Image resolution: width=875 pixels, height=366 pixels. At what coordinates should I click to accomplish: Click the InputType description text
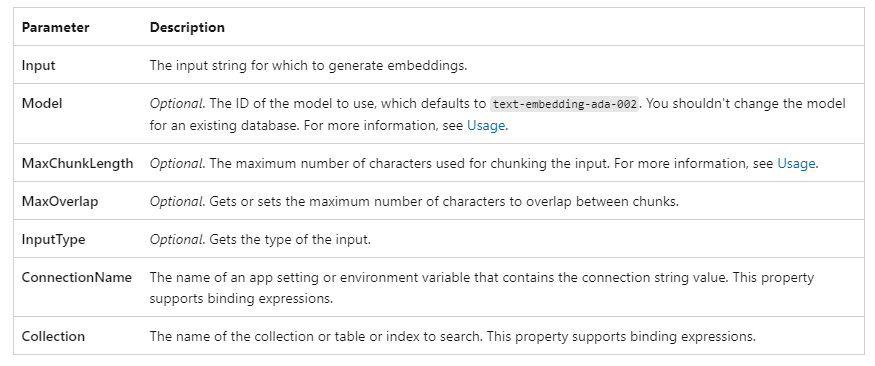coord(260,239)
